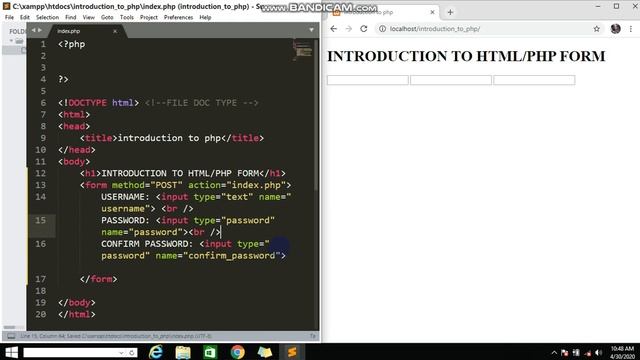The width and height of the screenshot is (640, 360).
Task: Open Google Chrome from taskbar
Action: click(237, 352)
